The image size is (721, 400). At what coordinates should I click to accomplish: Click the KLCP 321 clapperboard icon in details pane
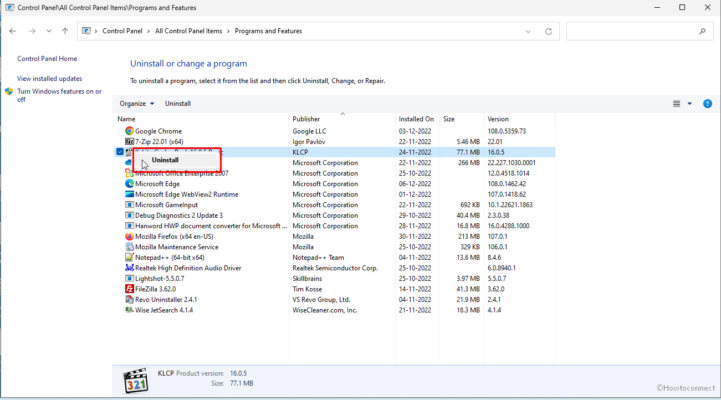[136, 380]
